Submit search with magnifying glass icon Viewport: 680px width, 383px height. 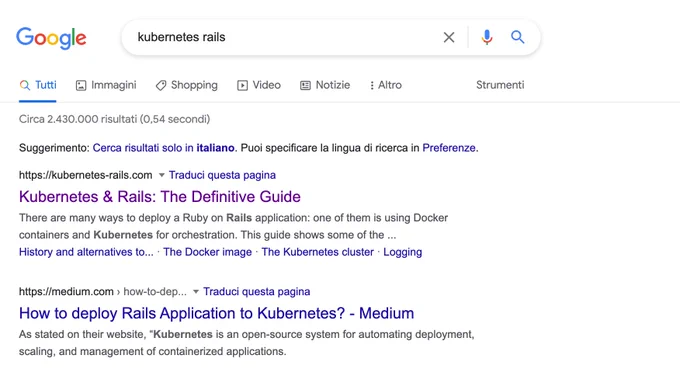(x=517, y=37)
